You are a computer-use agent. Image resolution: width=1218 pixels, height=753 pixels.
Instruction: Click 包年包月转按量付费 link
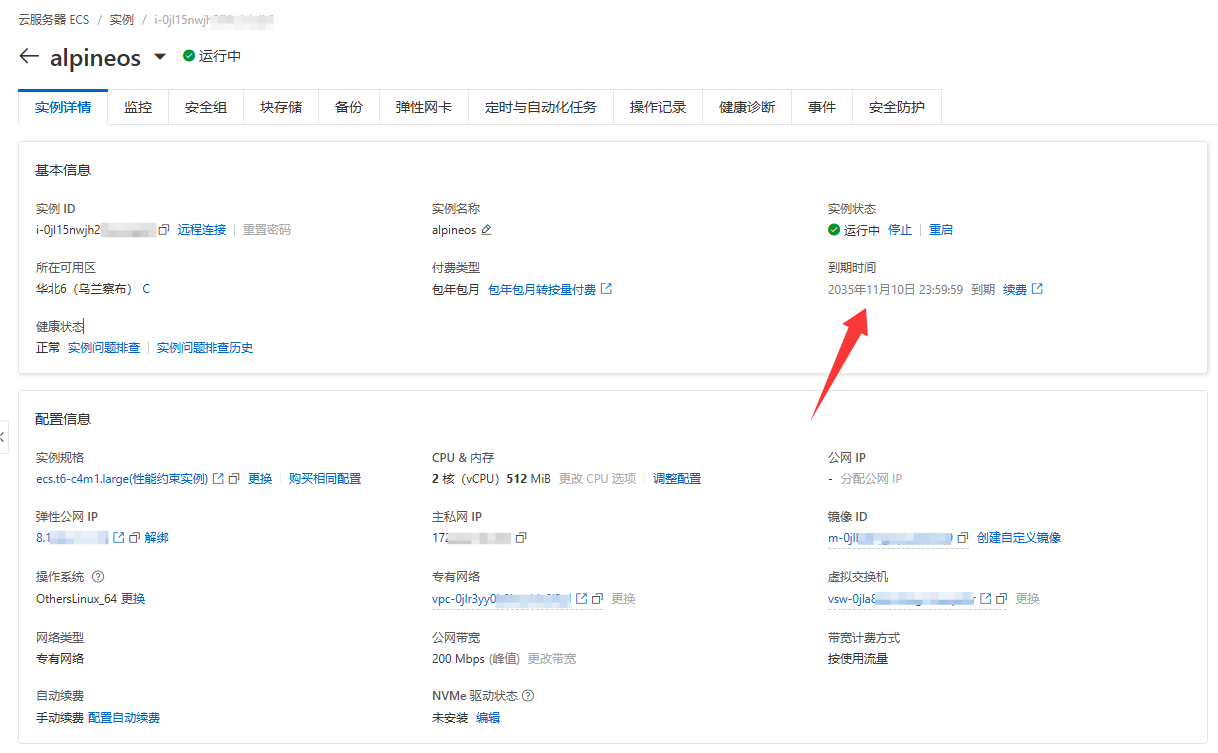[542, 290]
